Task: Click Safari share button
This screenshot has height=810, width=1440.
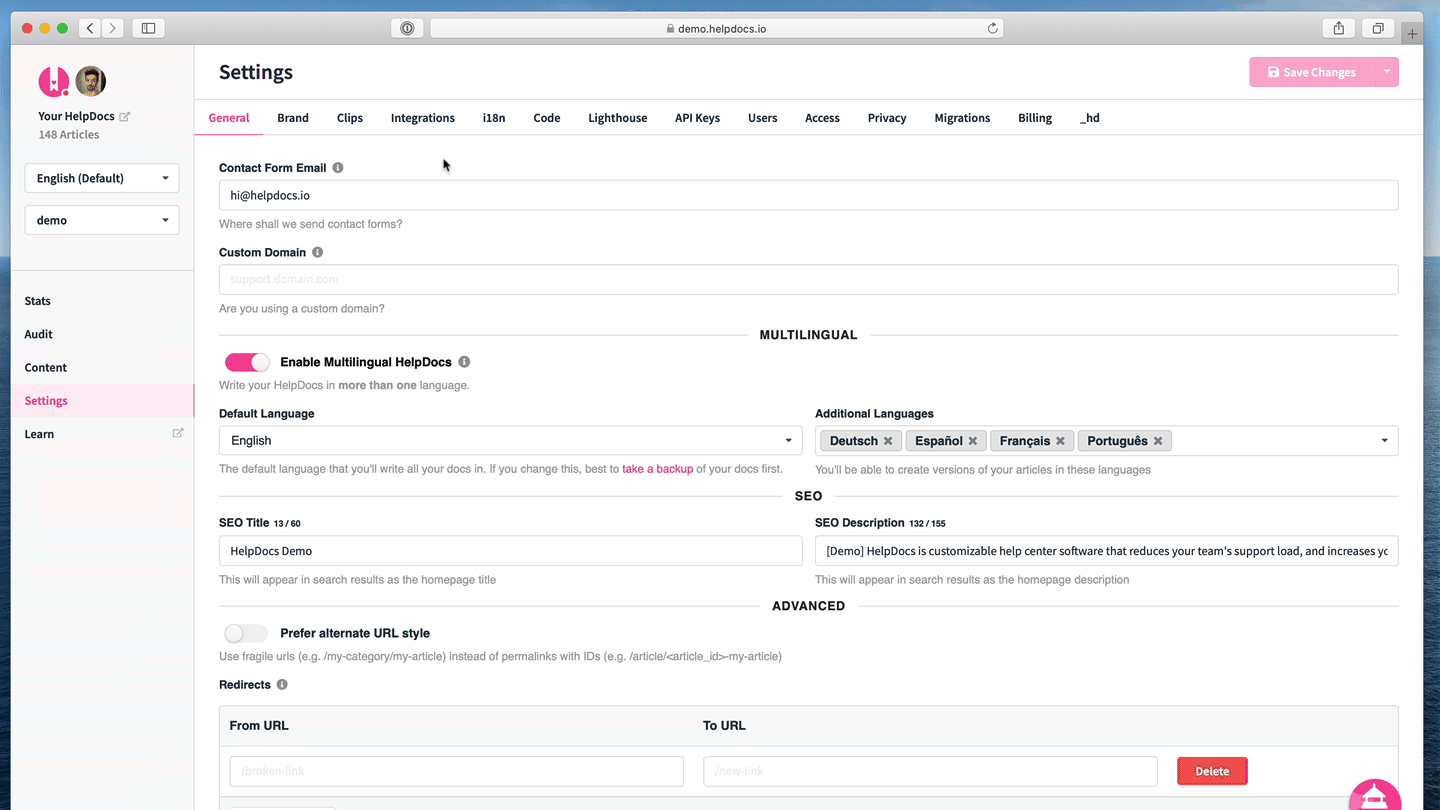Action: tap(1339, 28)
